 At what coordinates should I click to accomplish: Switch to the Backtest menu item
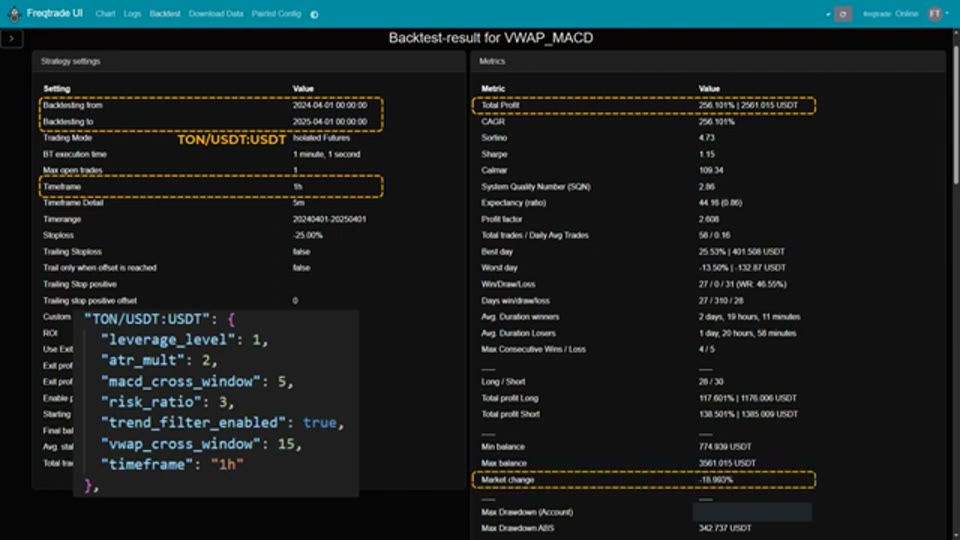165,13
